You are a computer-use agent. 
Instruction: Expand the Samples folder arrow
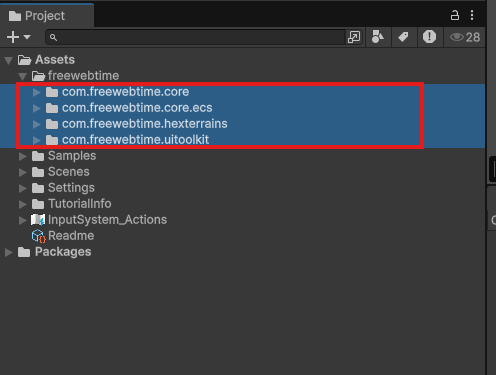tap(23, 156)
